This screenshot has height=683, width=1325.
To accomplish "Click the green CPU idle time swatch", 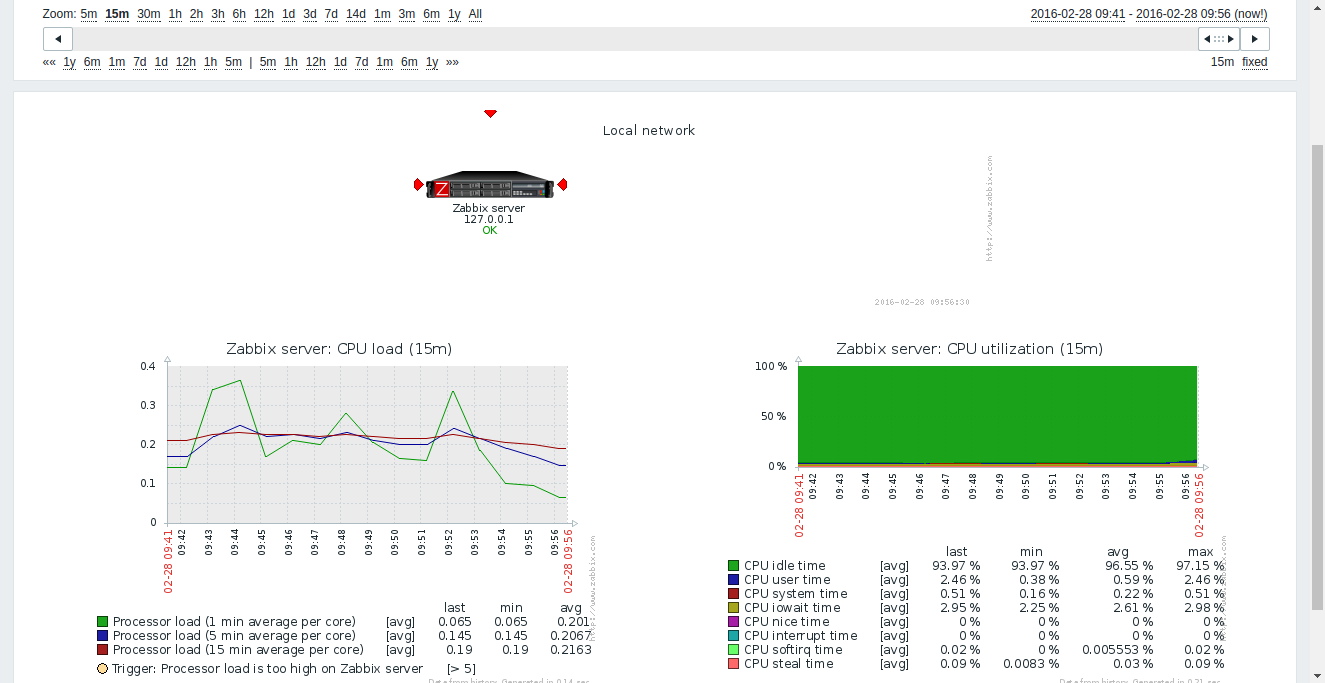I will (x=734, y=566).
